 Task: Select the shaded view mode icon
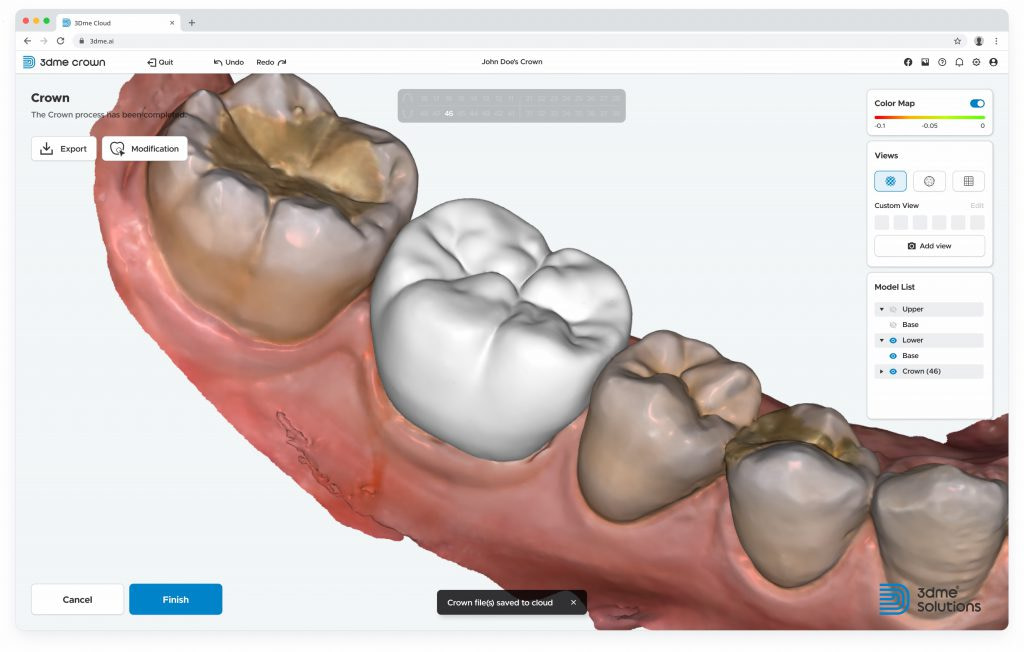890,180
